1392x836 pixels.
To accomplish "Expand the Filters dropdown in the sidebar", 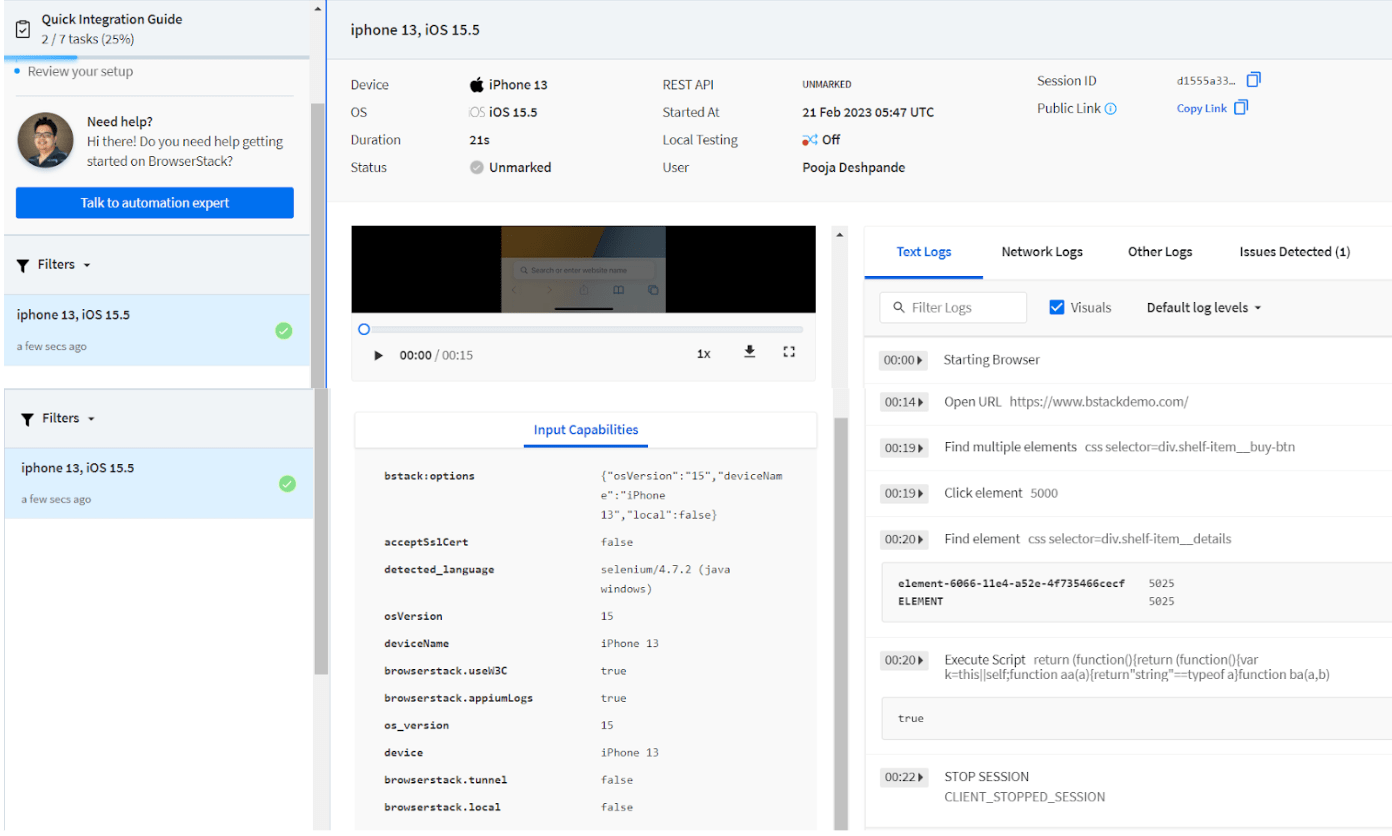I will [x=53, y=264].
